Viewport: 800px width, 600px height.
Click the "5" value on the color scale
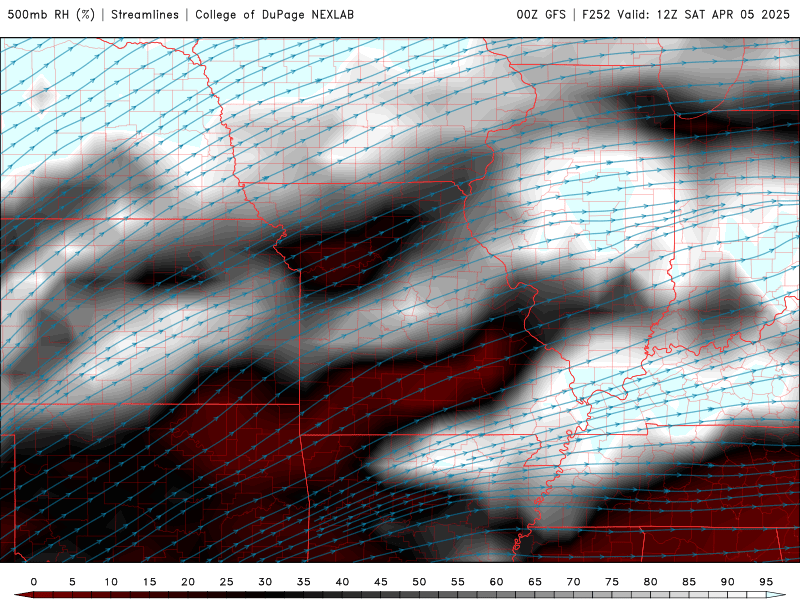tap(72, 582)
